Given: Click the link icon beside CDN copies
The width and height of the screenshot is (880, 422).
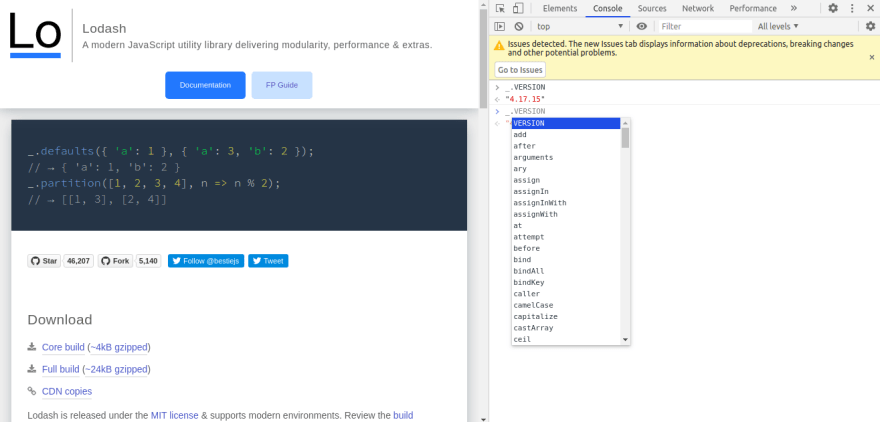Looking at the screenshot, I should tap(32, 391).
